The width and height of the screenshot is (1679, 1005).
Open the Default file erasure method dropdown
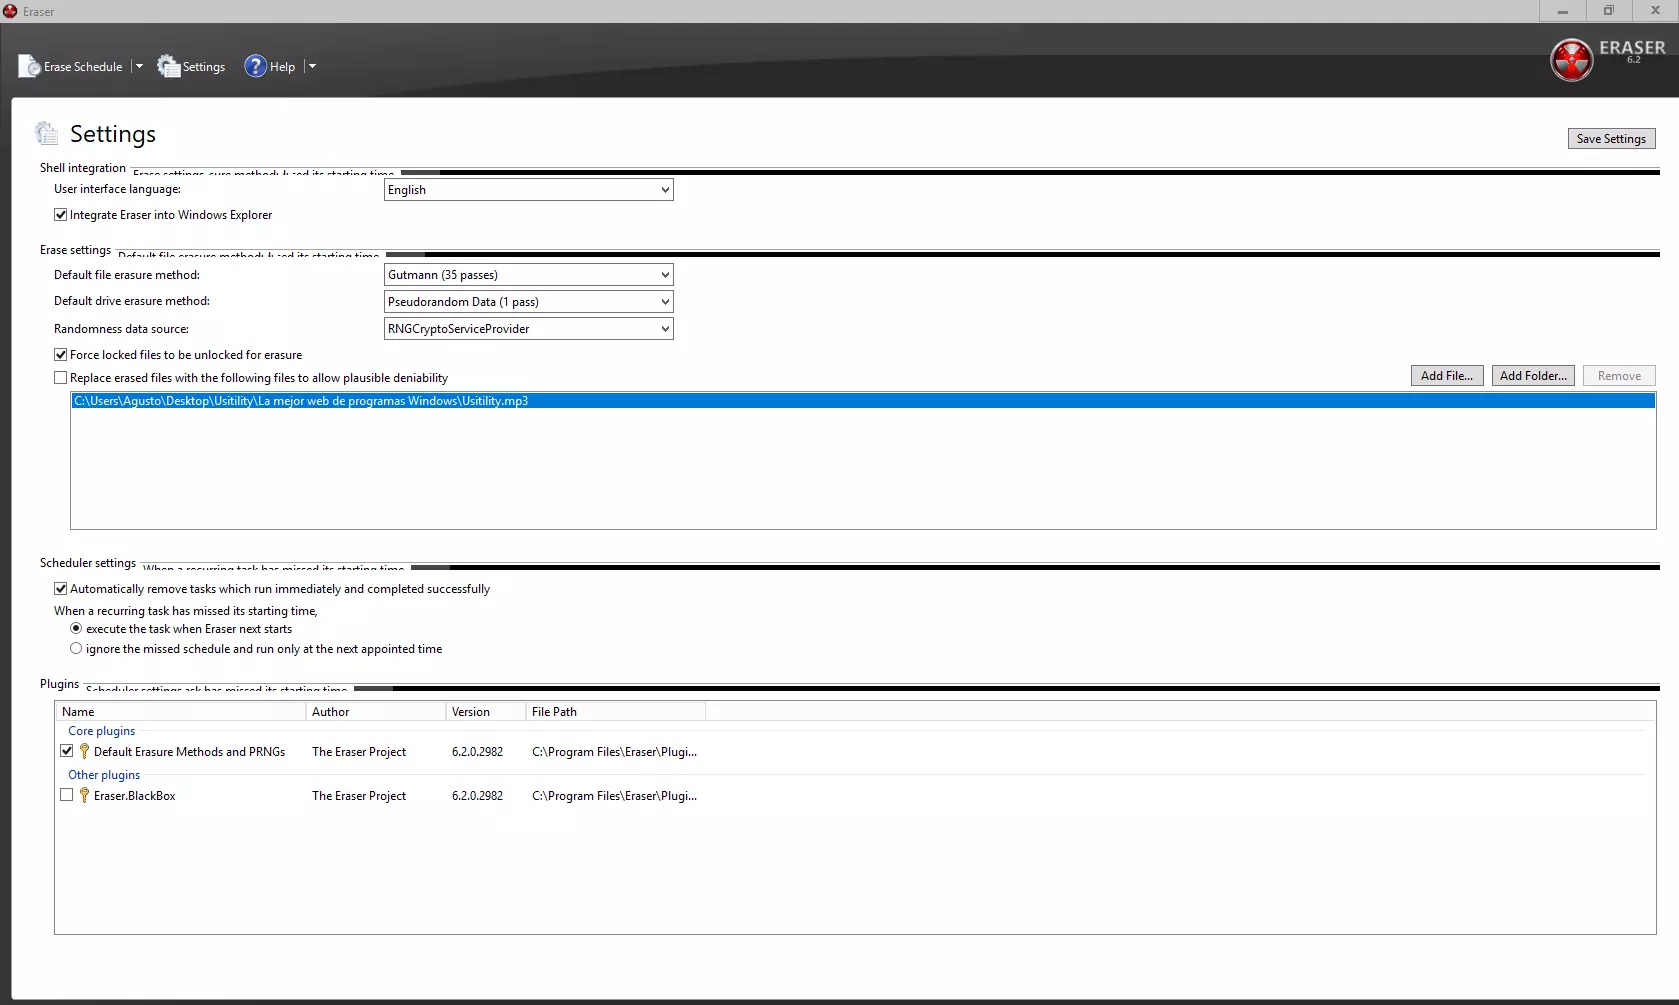[x=528, y=275]
